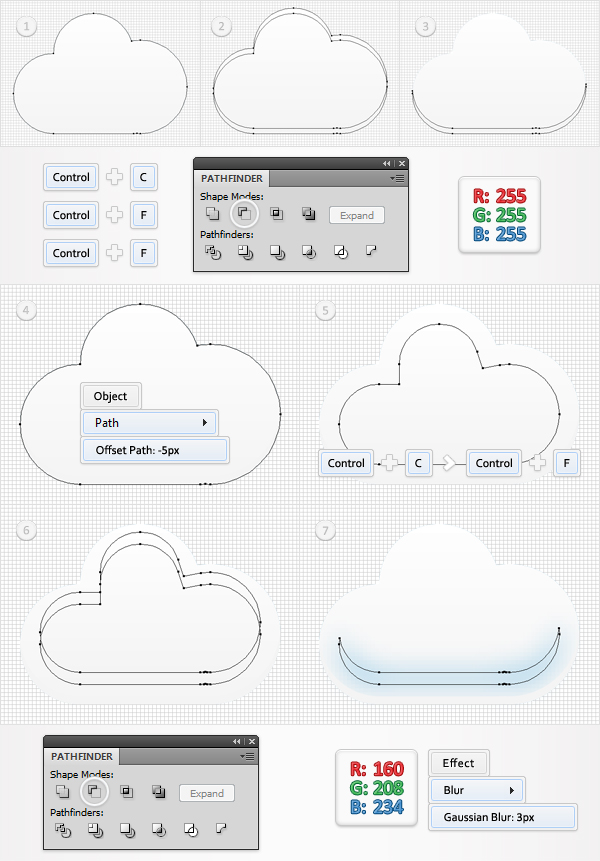
Task: Click Divide icon in upper Pathfinder panel
Action: (212, 252)
